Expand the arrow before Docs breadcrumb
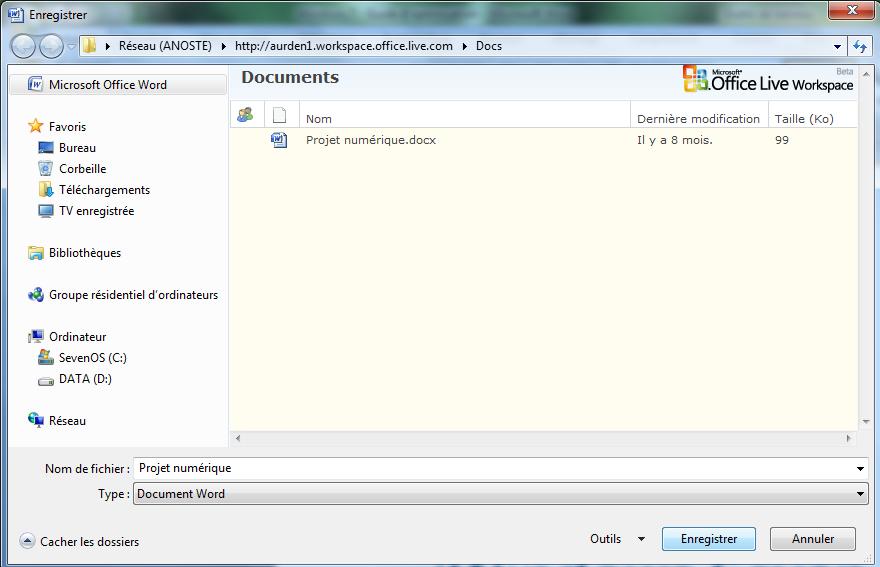The image size is (880, 567). tap(465, 46)
